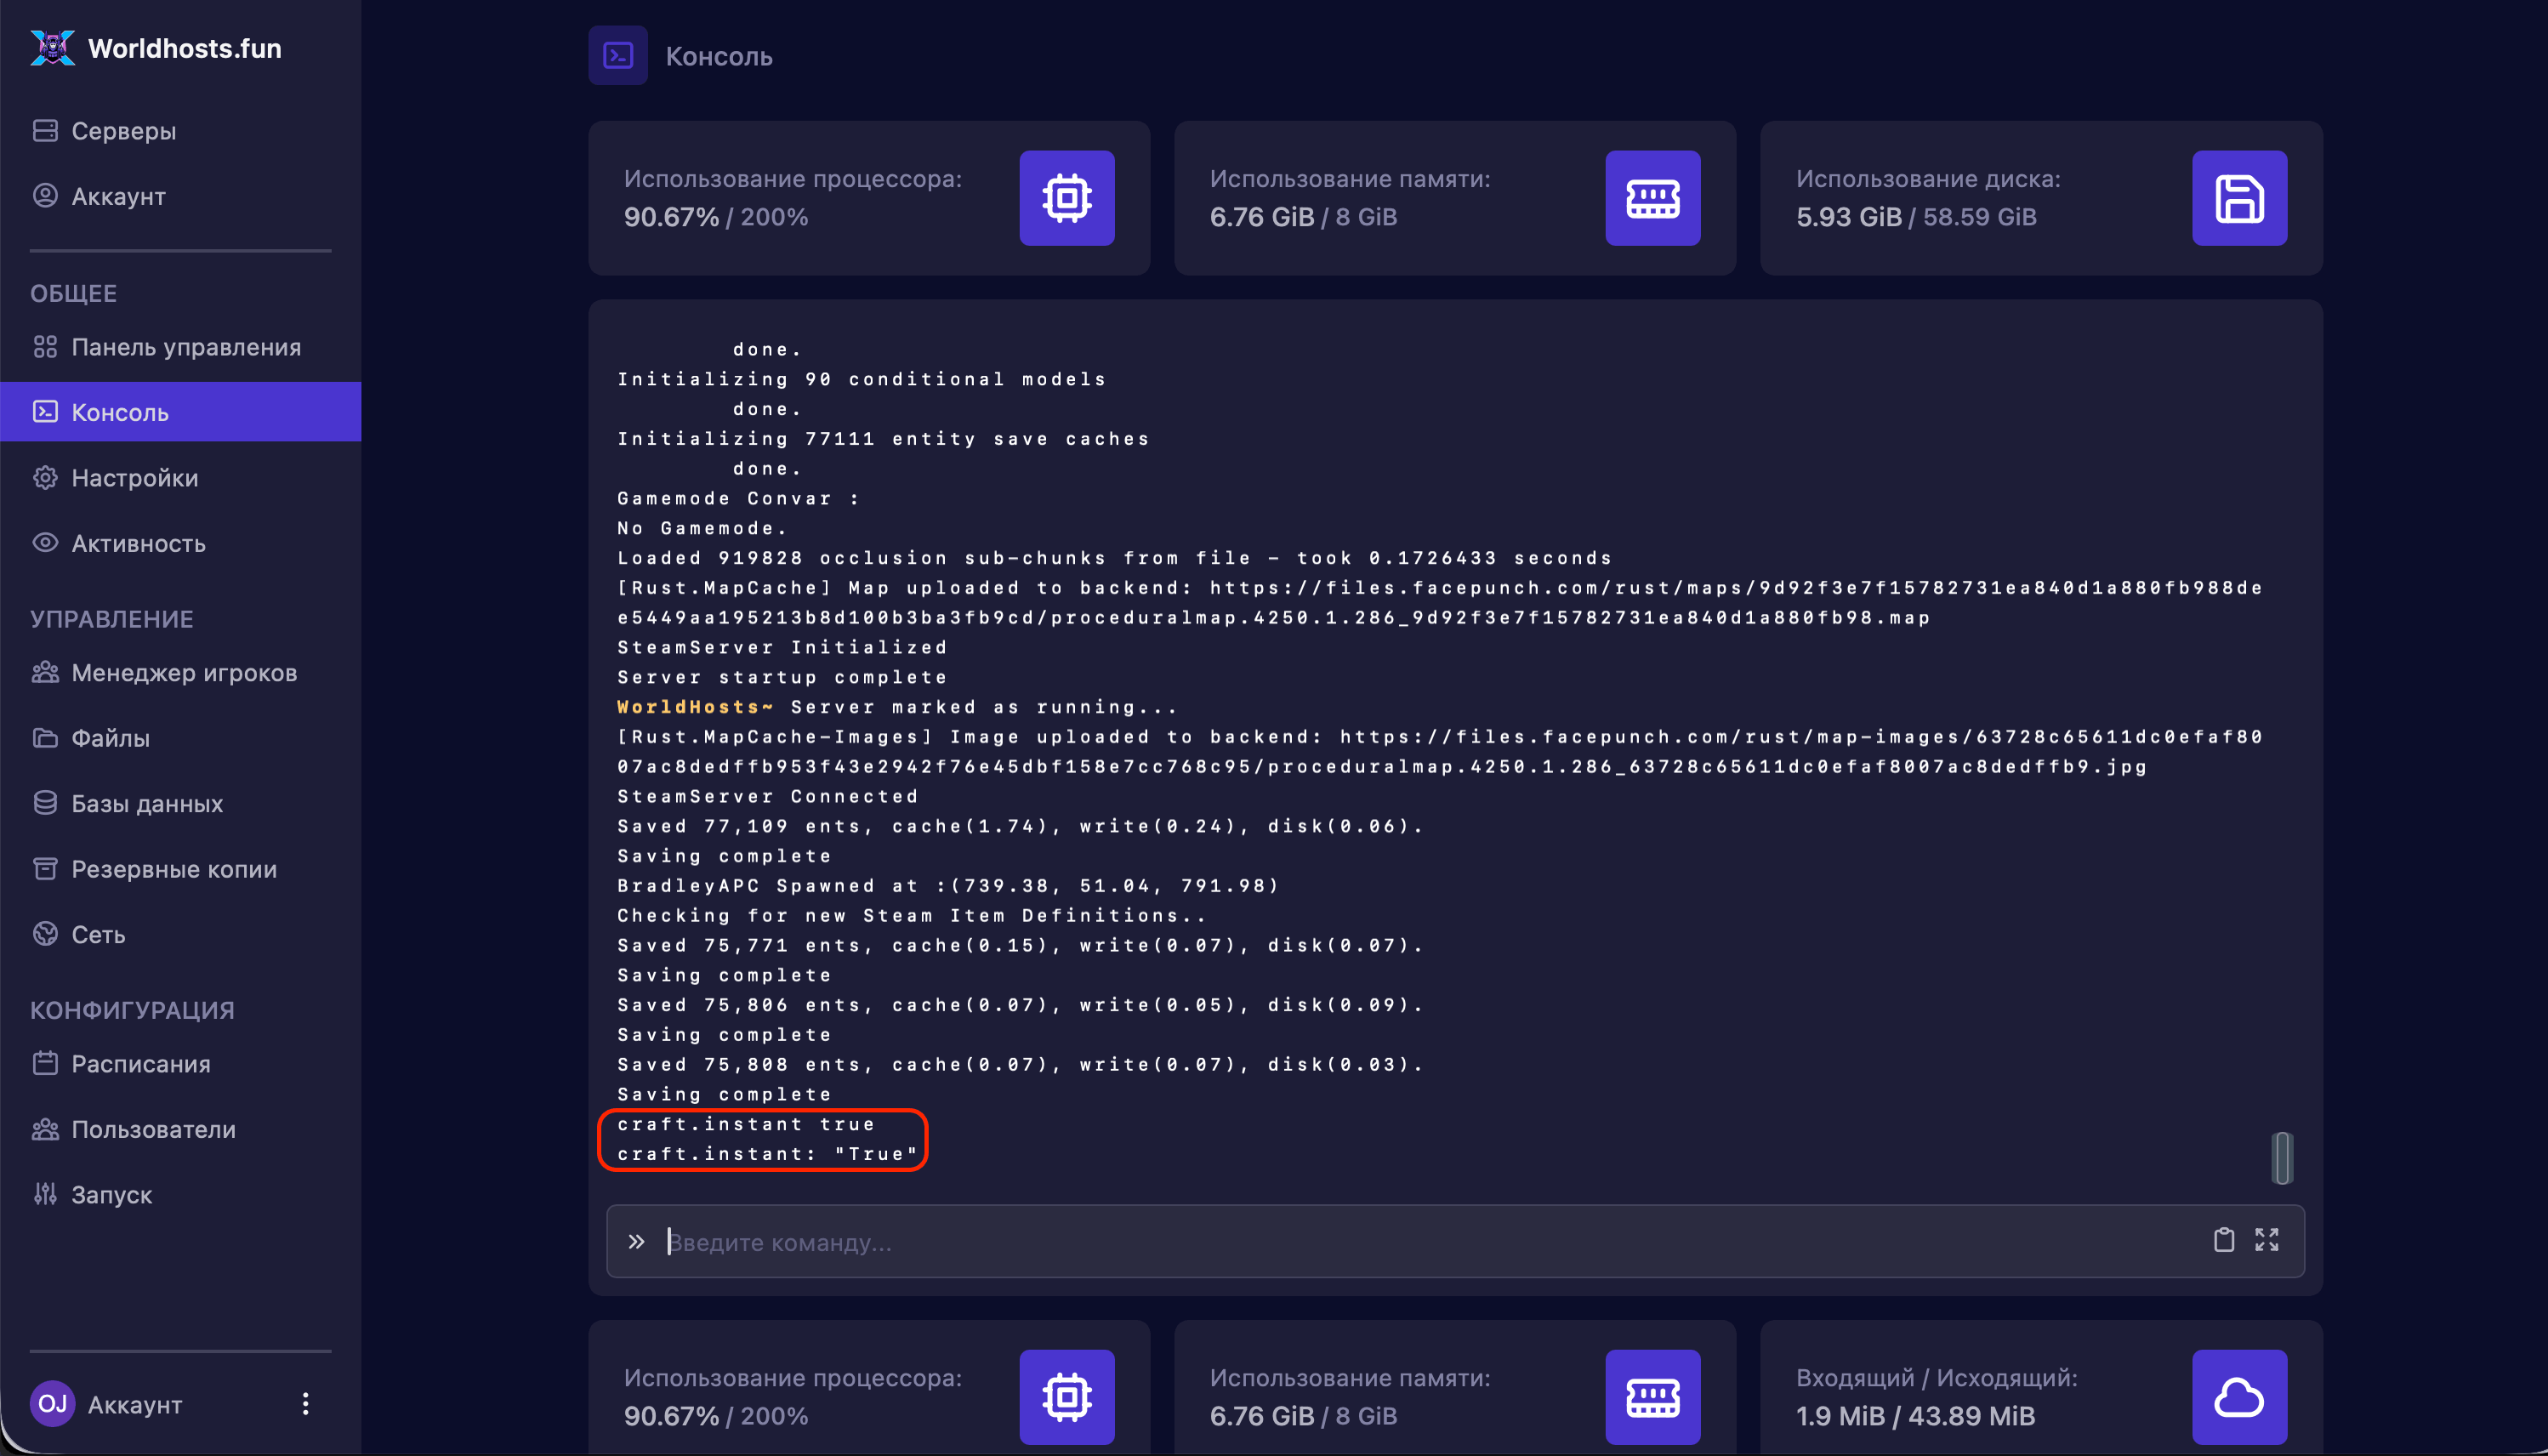Click the Базы данных database icon

click(x=45, y=803)
